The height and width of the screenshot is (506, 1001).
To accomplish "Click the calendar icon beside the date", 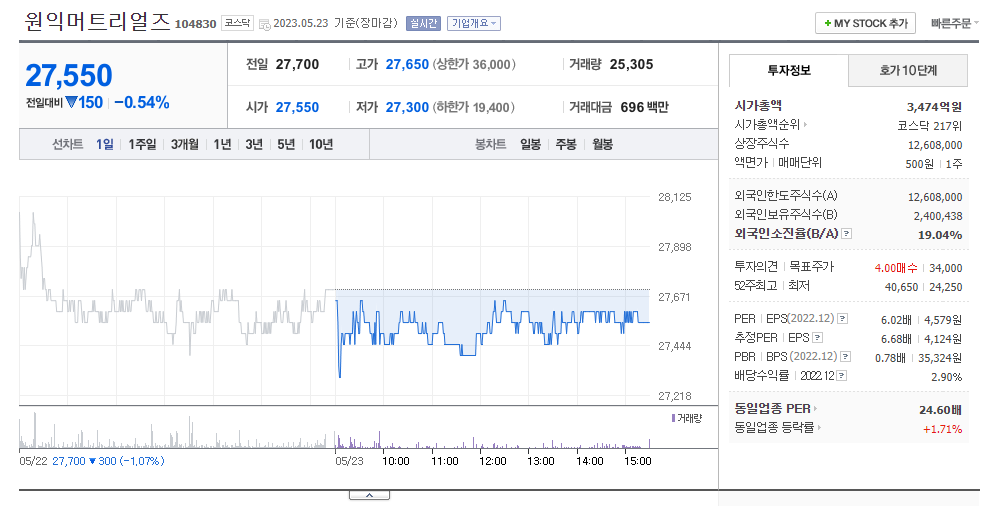I will point(264,24).
